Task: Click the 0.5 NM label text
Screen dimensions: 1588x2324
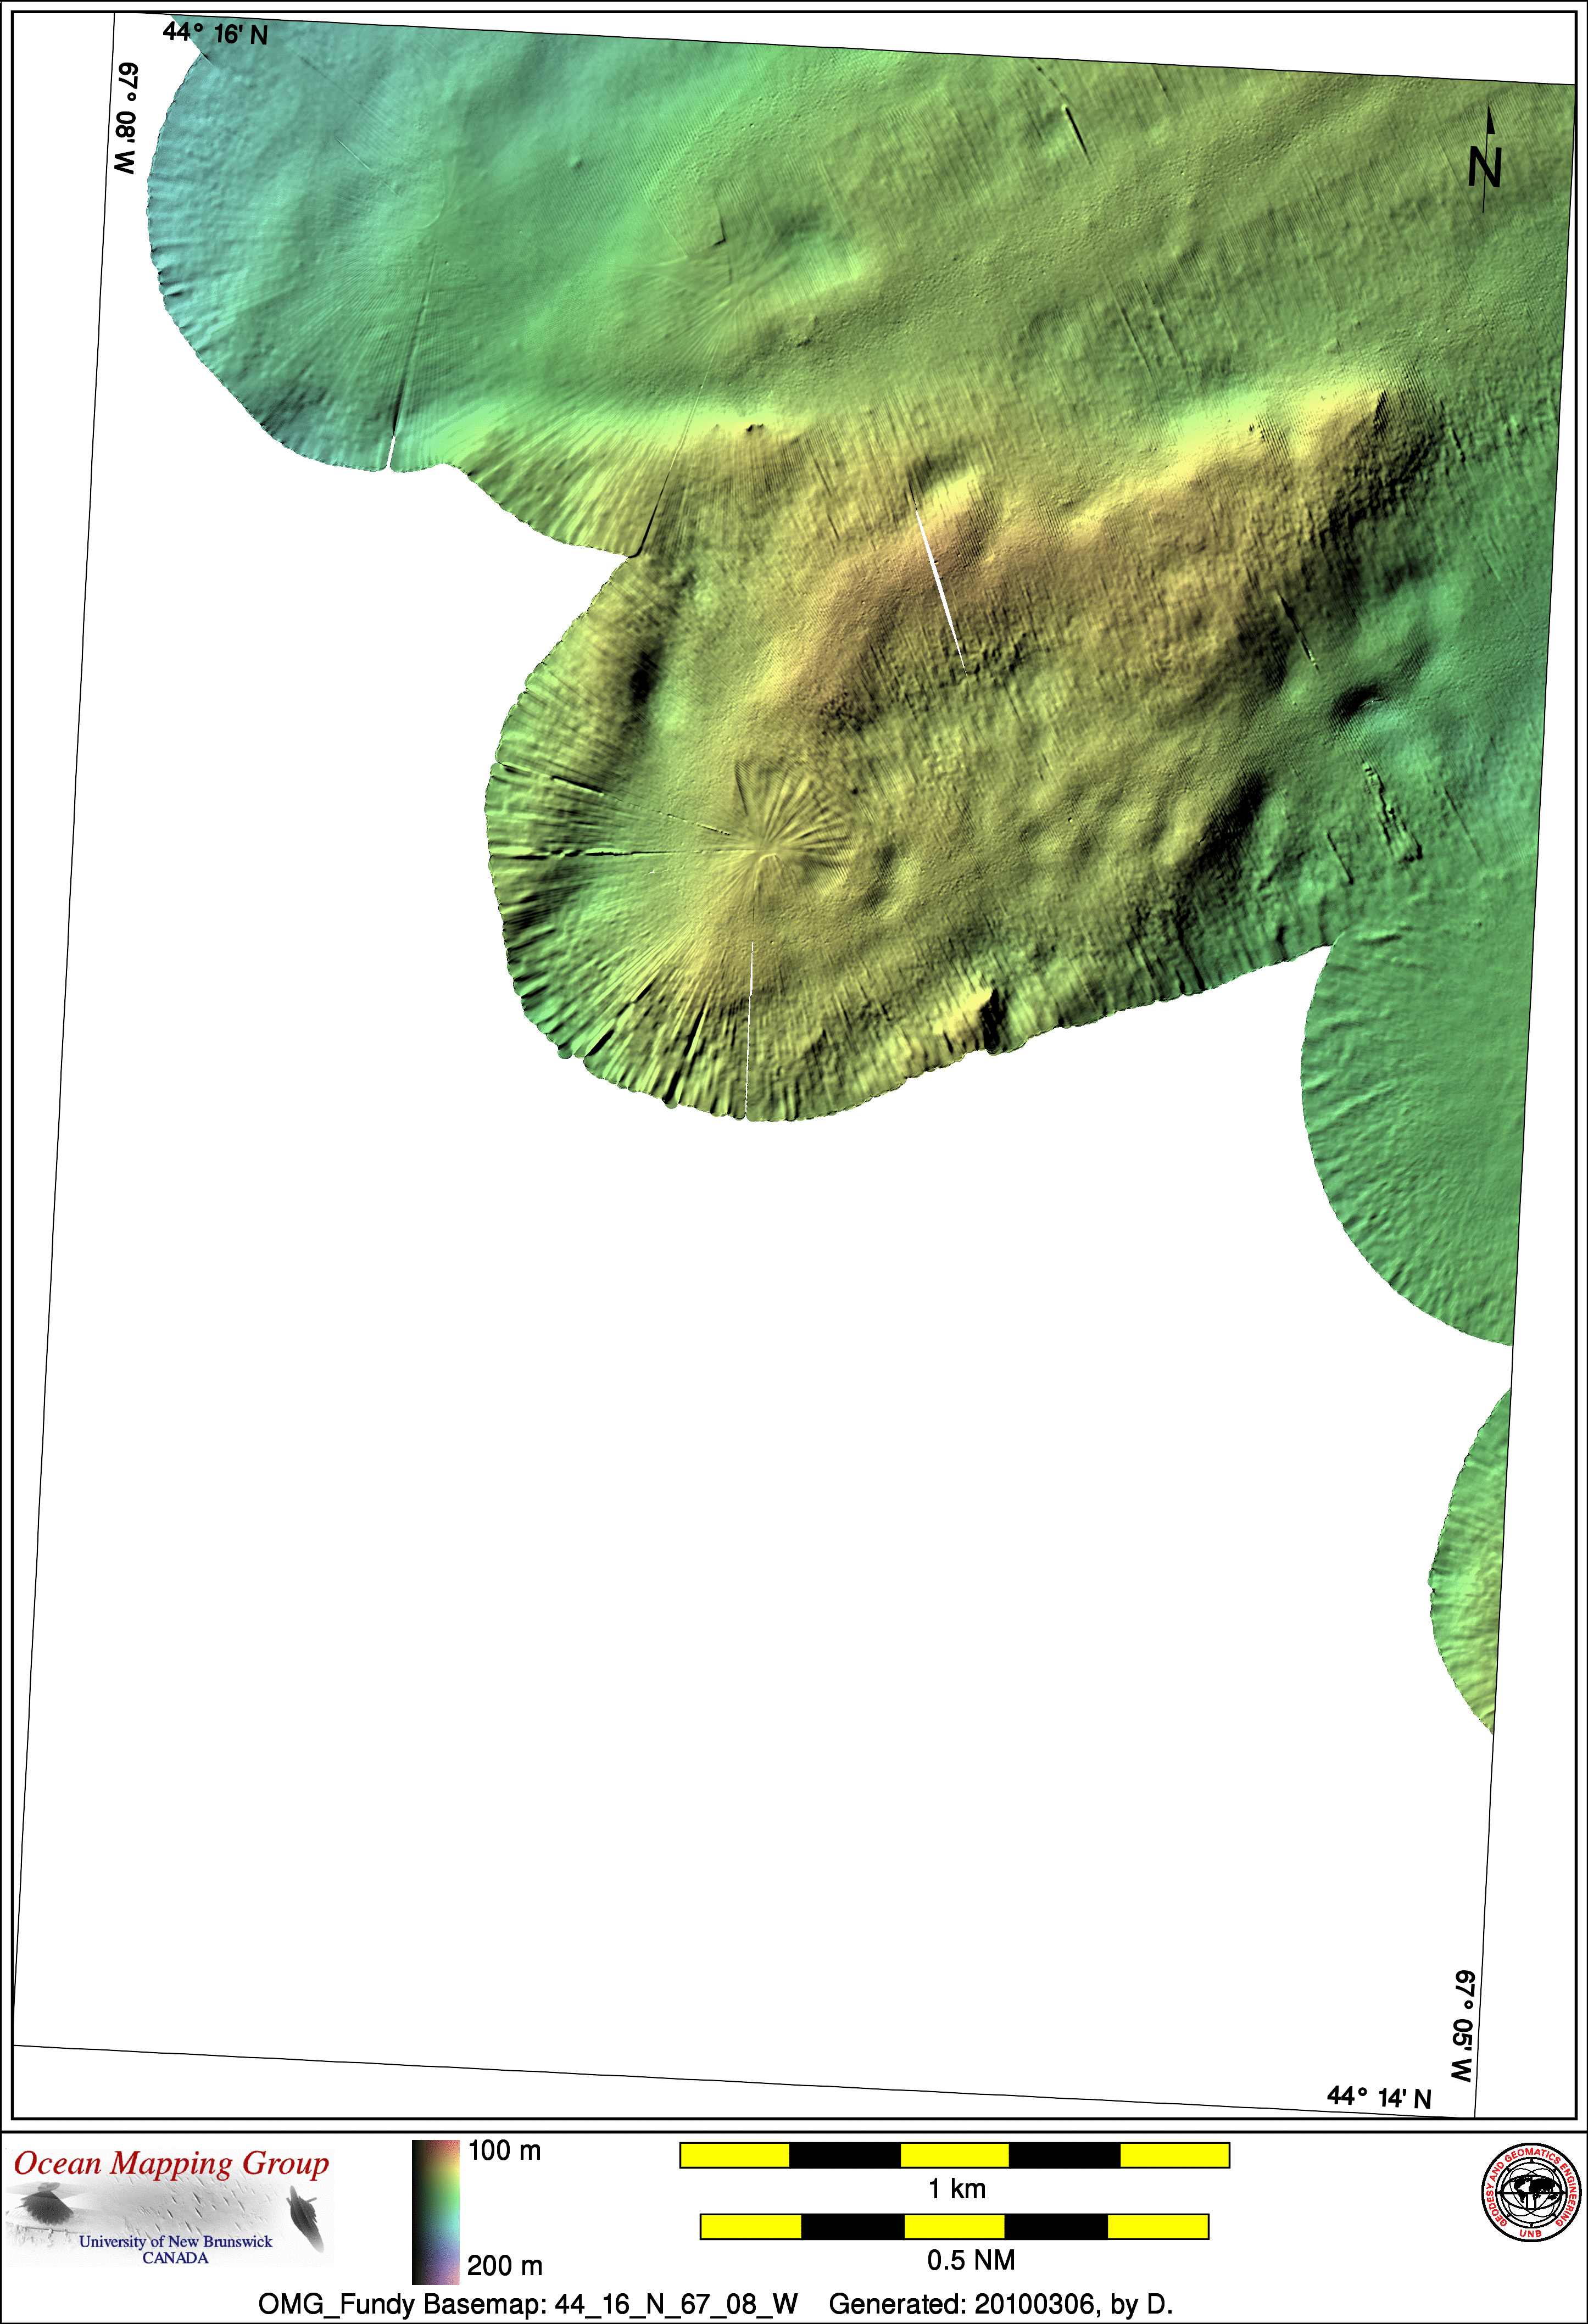Action: pos(970,2260)
